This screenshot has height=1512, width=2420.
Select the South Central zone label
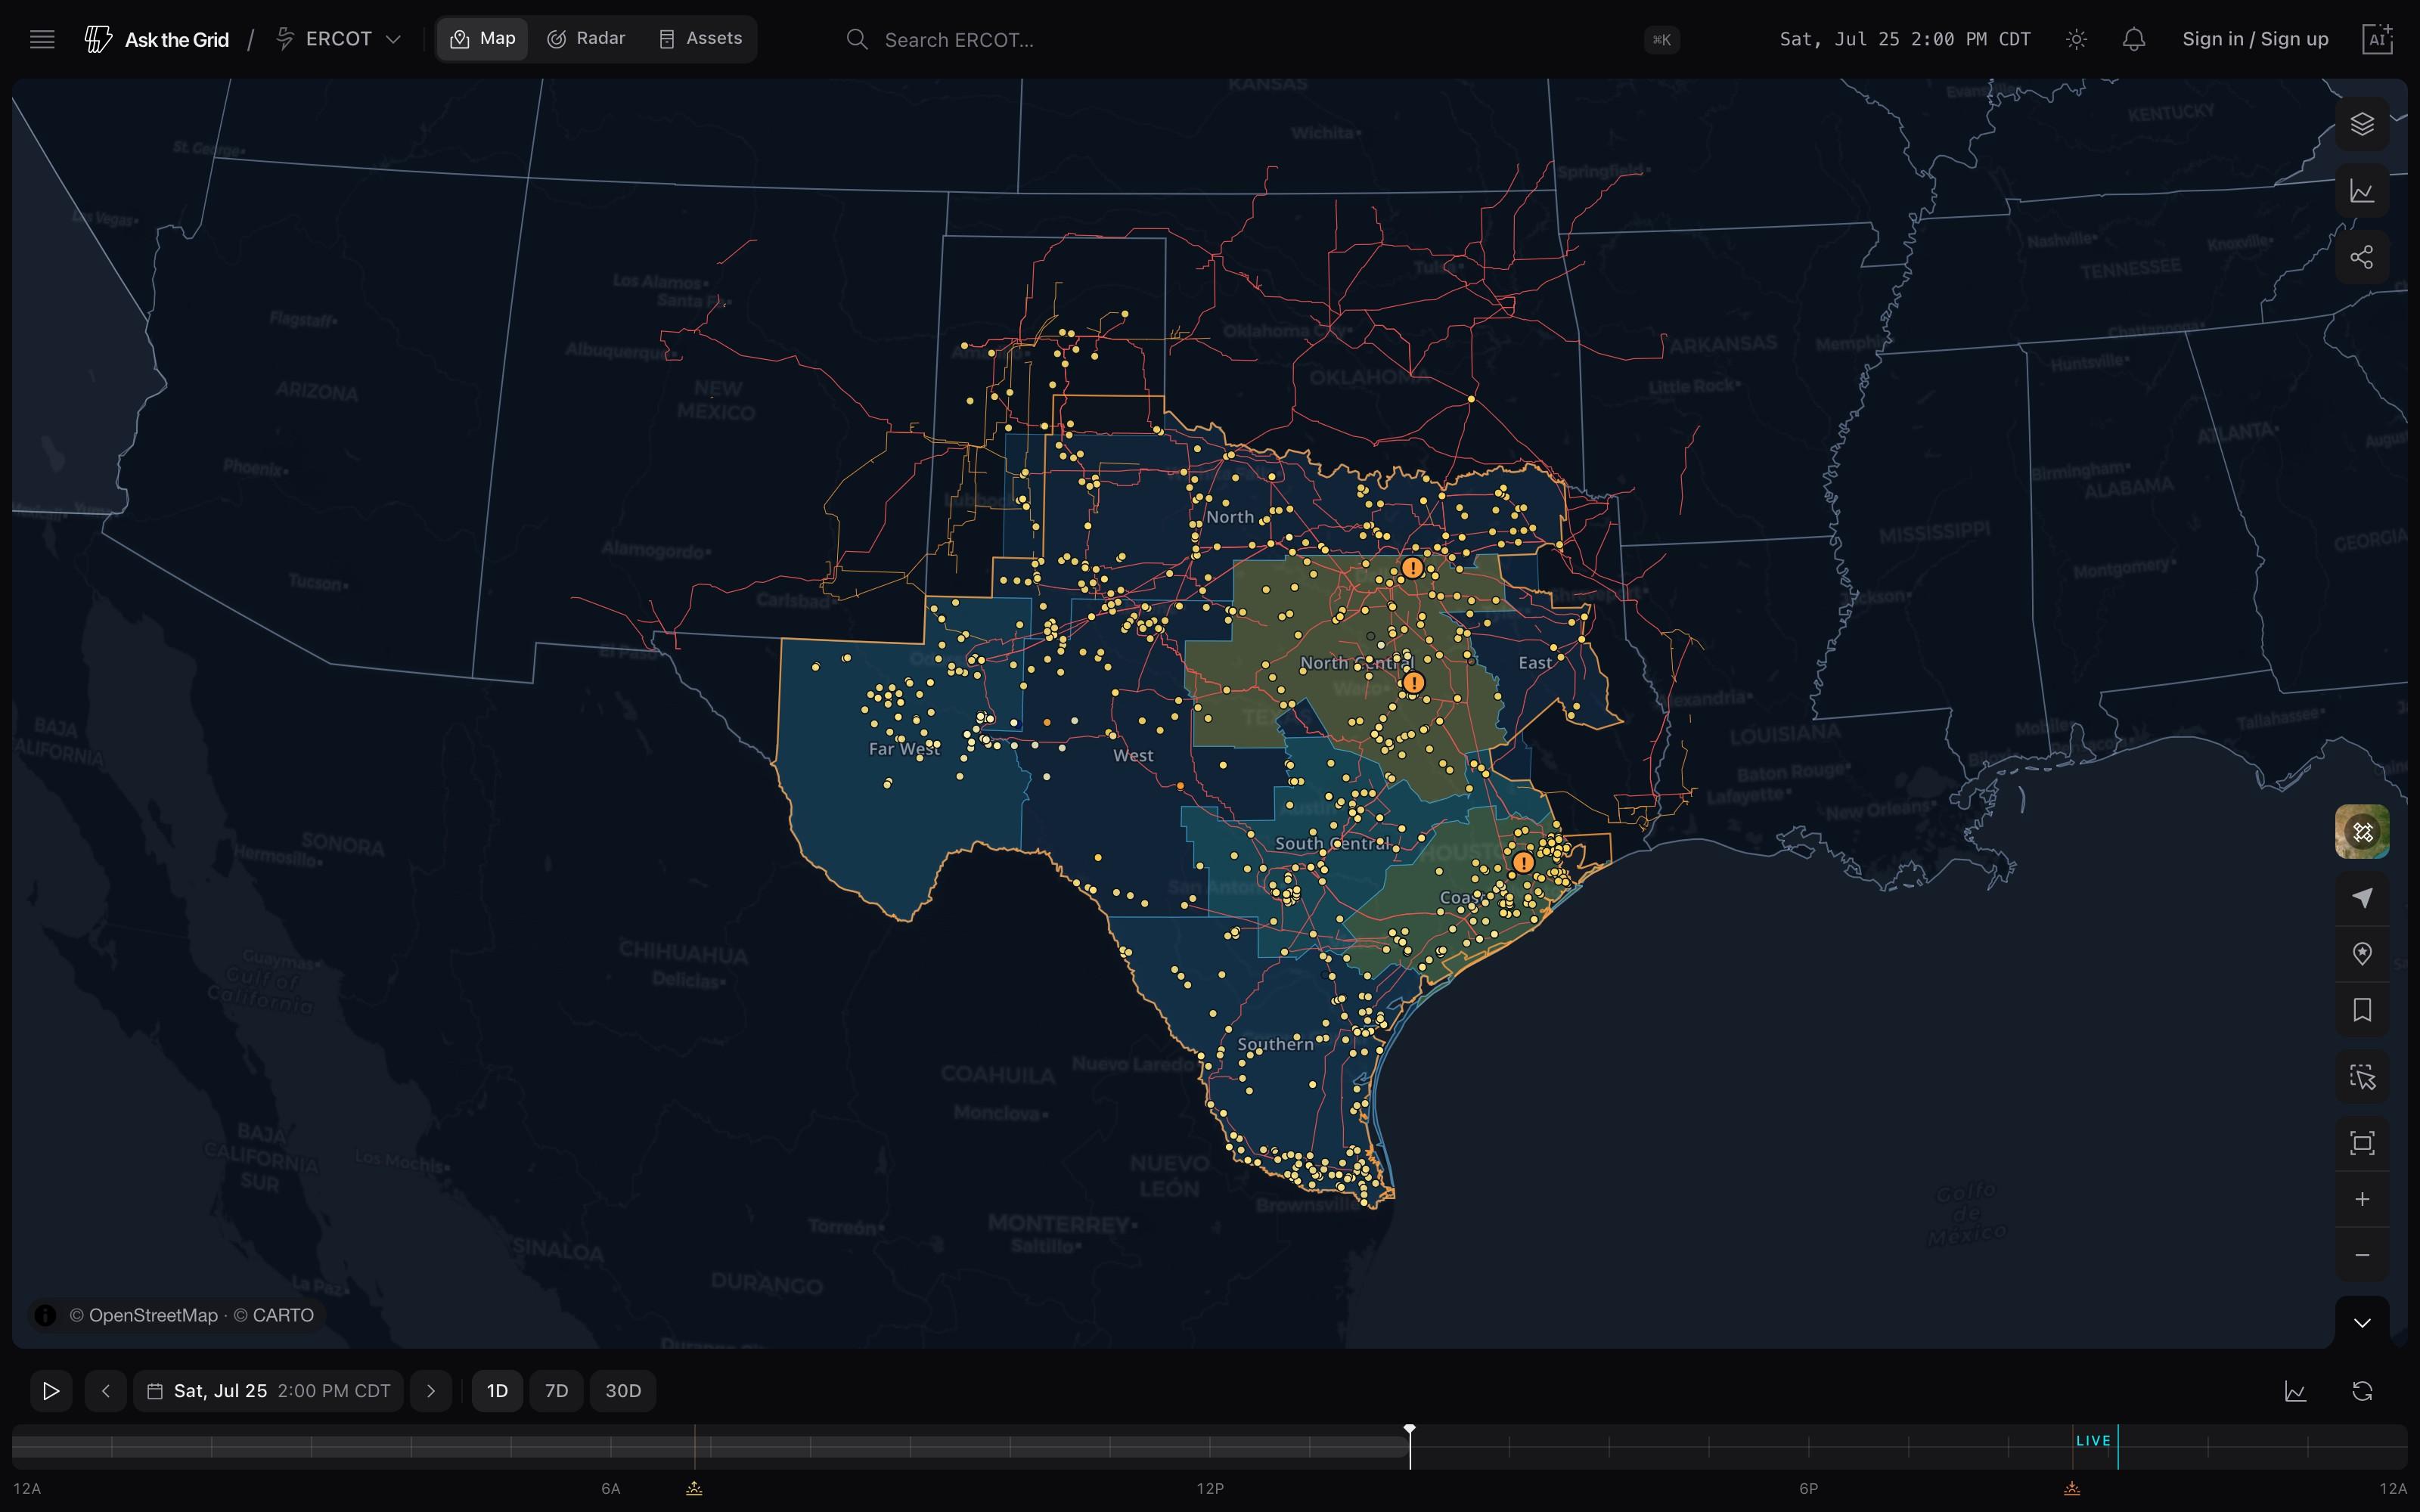1332,844
